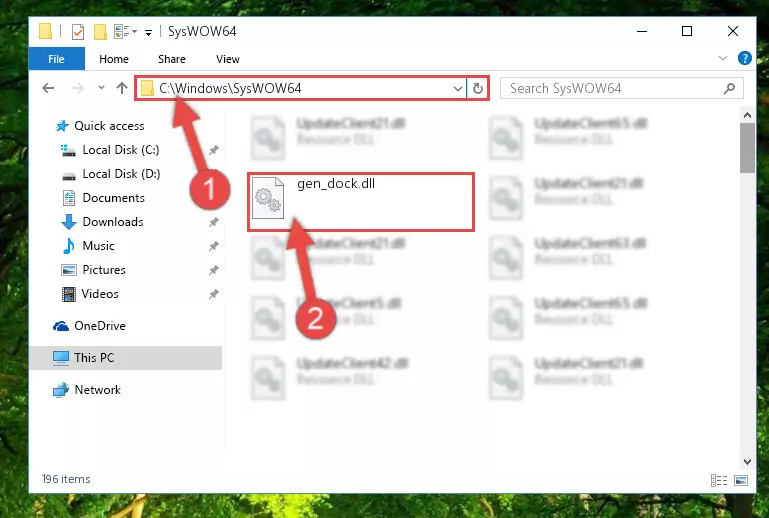Click the folder icon in the title bar
The width and height of the screenshot is (769, 518).
(x=45, y=31)
